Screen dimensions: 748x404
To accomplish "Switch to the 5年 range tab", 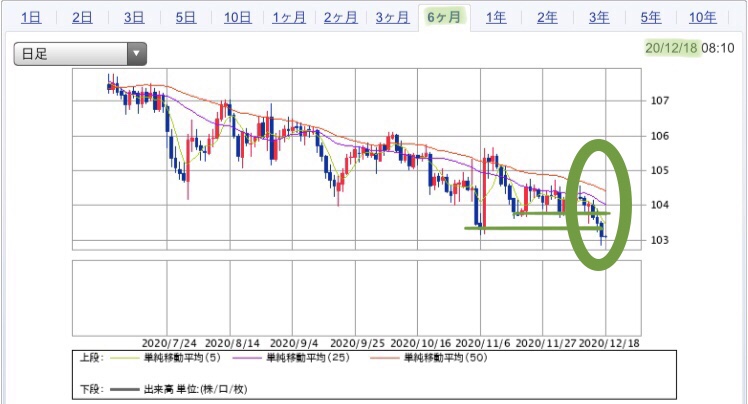I will click(x=651, y=18).
